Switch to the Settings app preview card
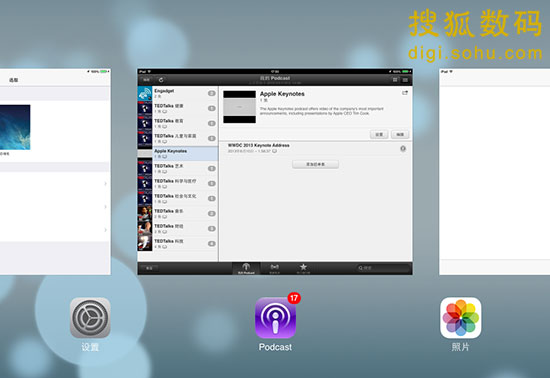The width and height of the screenshot is (550, 378). 55,172
